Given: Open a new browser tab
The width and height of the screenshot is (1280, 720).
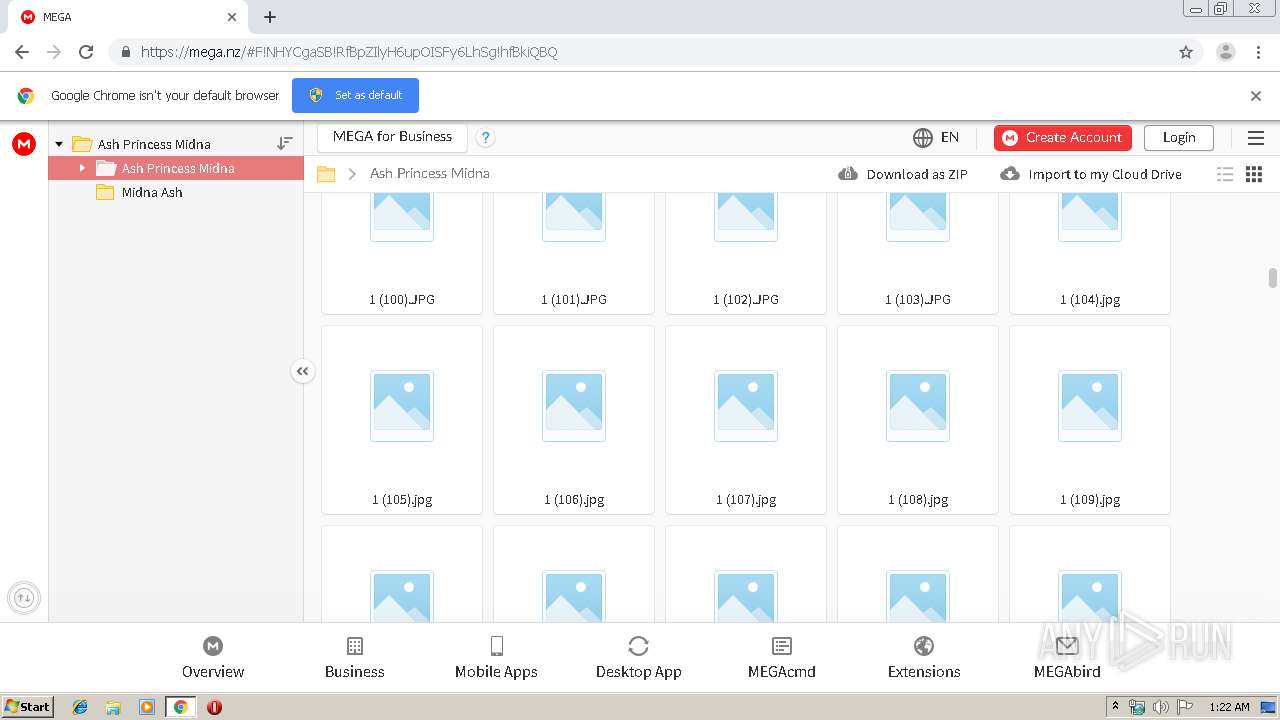Looking at the screenshot, I should click(270, 17).
